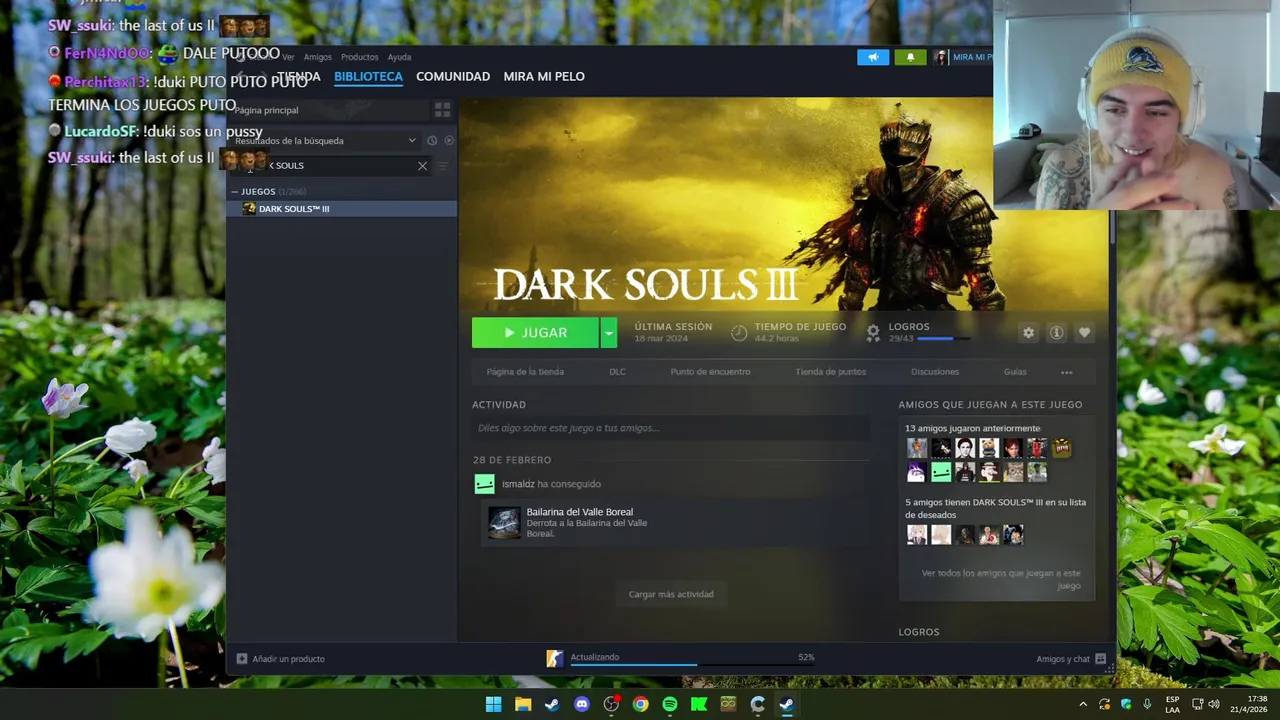Open the Tienda de puntos link
The image size is (1280, 720).
831,372
